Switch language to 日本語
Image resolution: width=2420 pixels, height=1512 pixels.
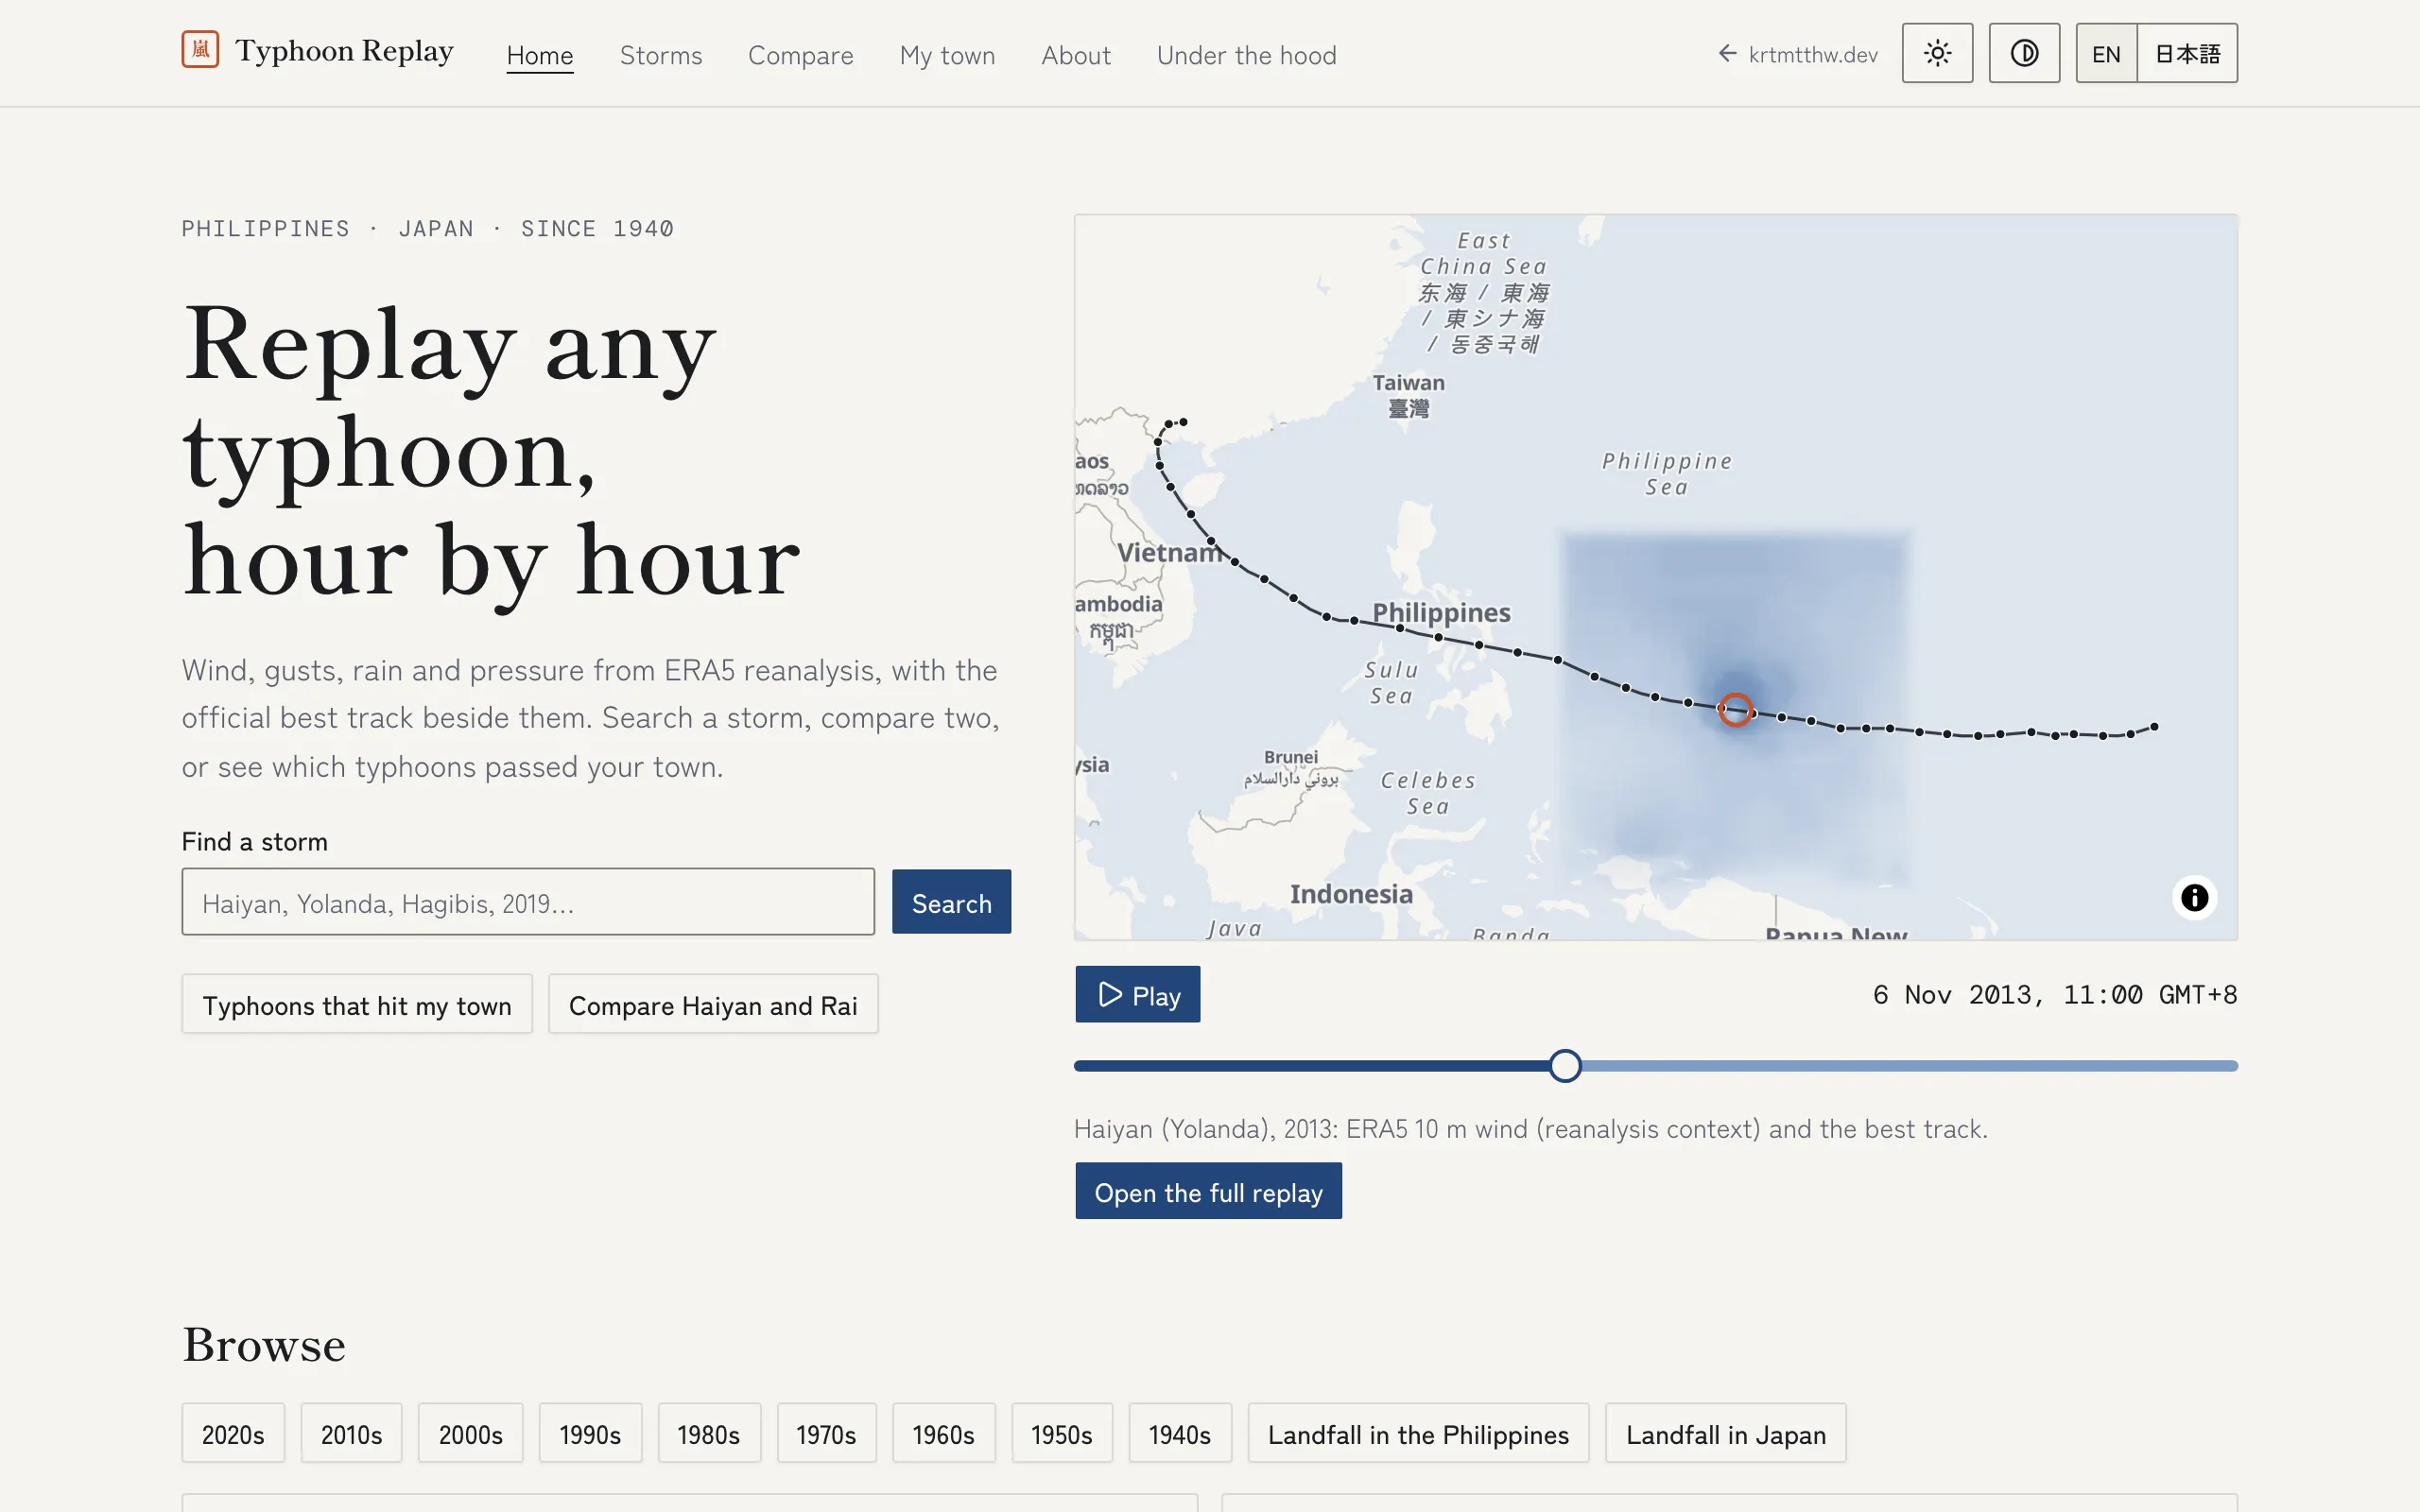pos(2187,53)
